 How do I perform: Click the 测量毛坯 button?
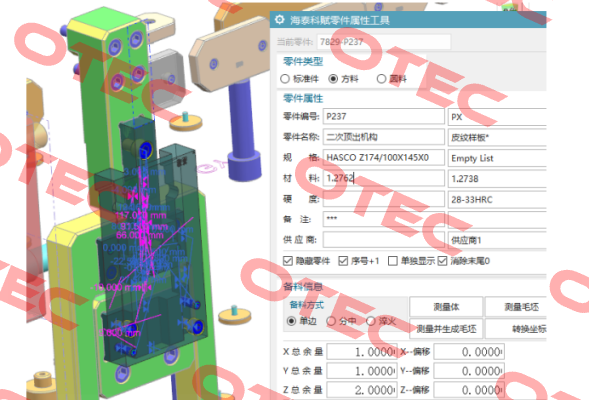[516, 307]
